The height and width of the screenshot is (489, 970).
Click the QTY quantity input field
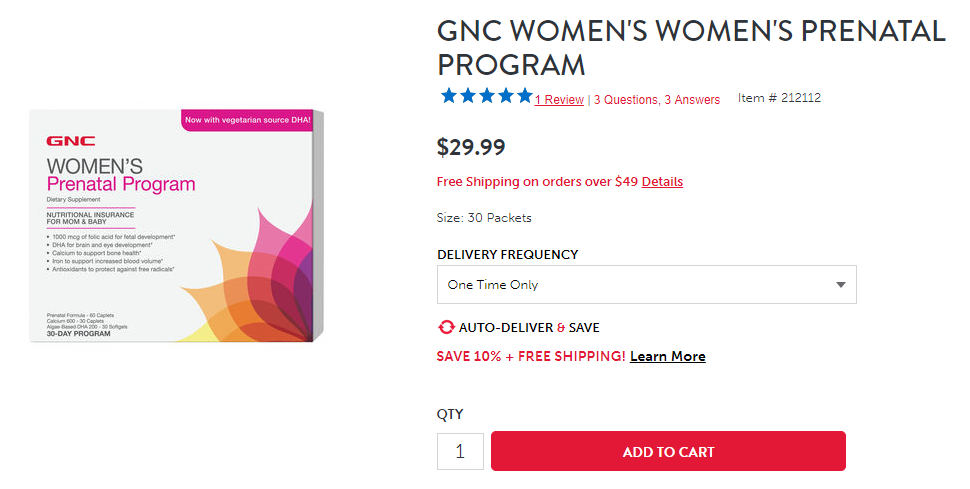(460, 451)
